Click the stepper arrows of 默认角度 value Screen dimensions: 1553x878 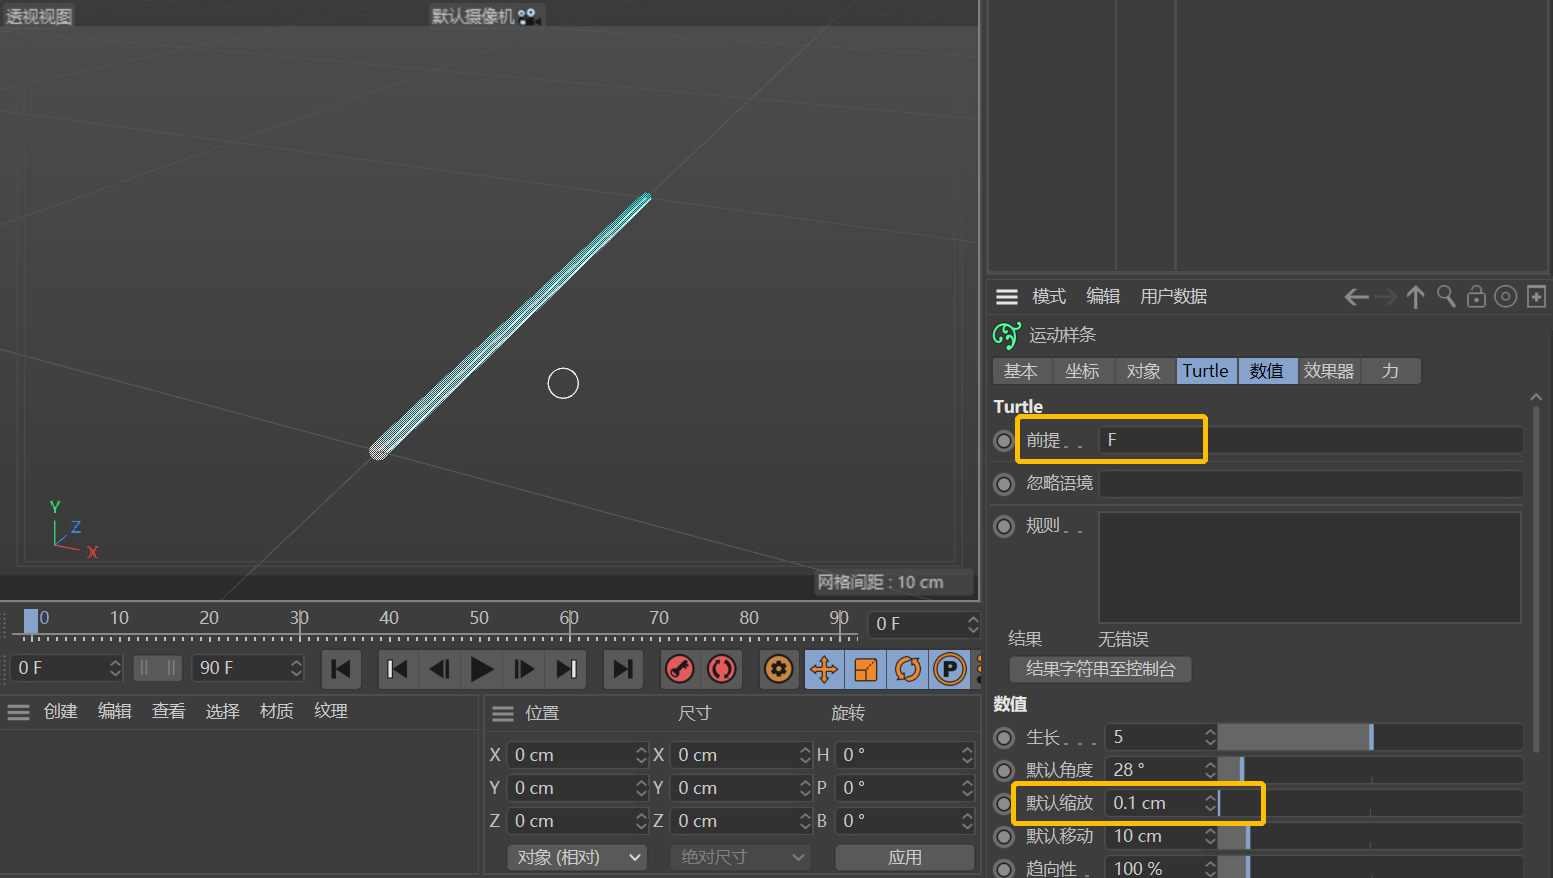click(1210, 770)
